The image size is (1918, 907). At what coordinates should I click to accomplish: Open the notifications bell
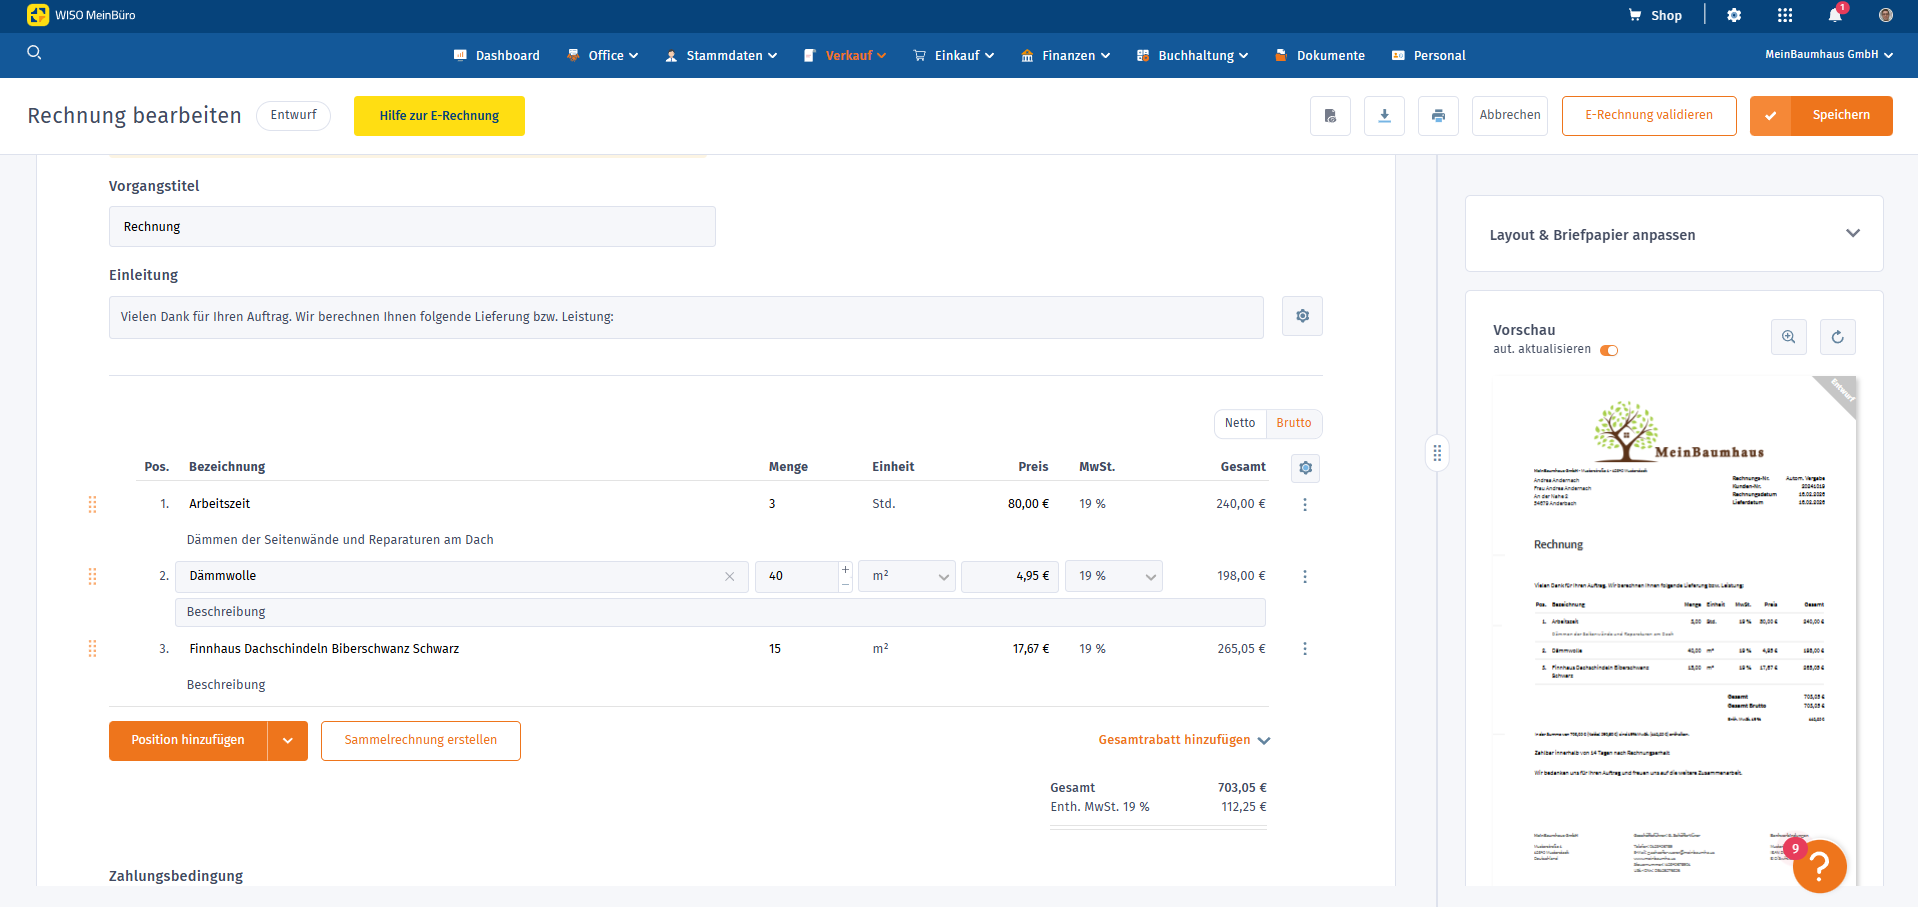pyautogui.click(x=1835, y=15)
